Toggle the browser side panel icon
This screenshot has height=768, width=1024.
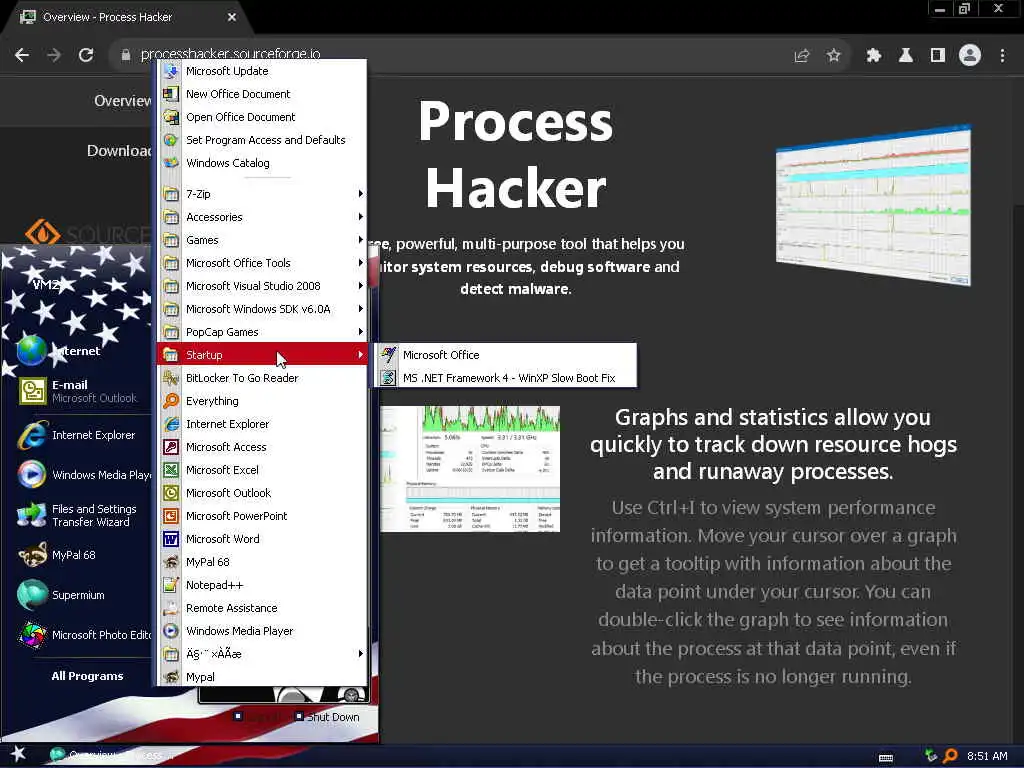point(938,56)
